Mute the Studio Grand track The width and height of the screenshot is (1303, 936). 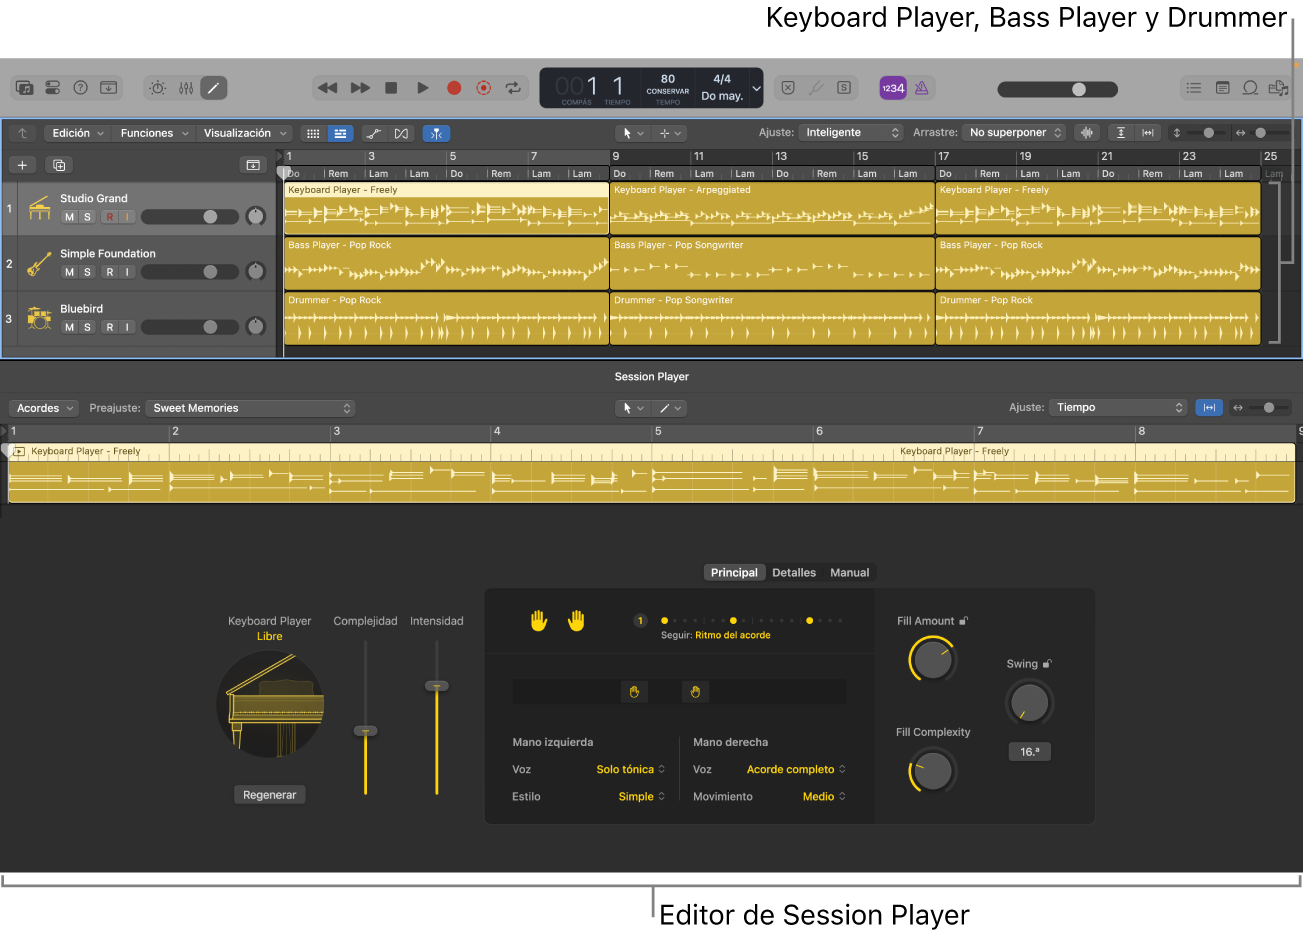coord(69,217)
